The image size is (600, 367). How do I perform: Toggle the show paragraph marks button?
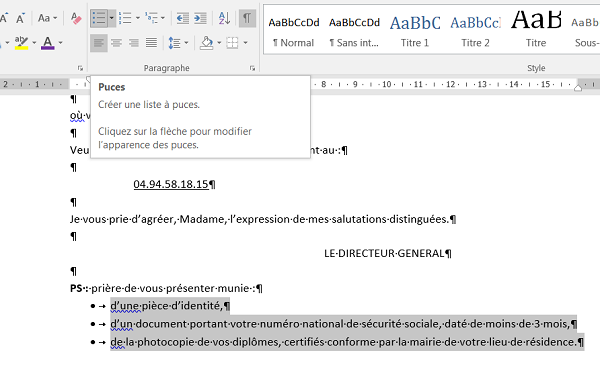[247, 18]
